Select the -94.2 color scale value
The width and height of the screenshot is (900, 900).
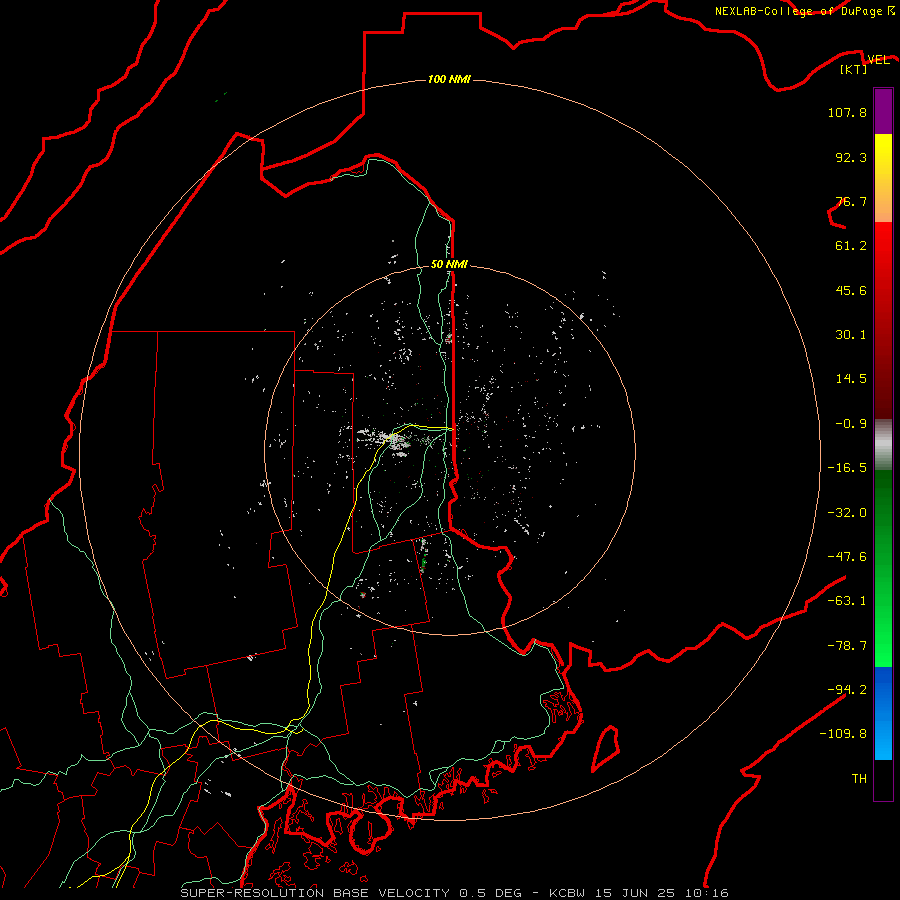[847, 690]
